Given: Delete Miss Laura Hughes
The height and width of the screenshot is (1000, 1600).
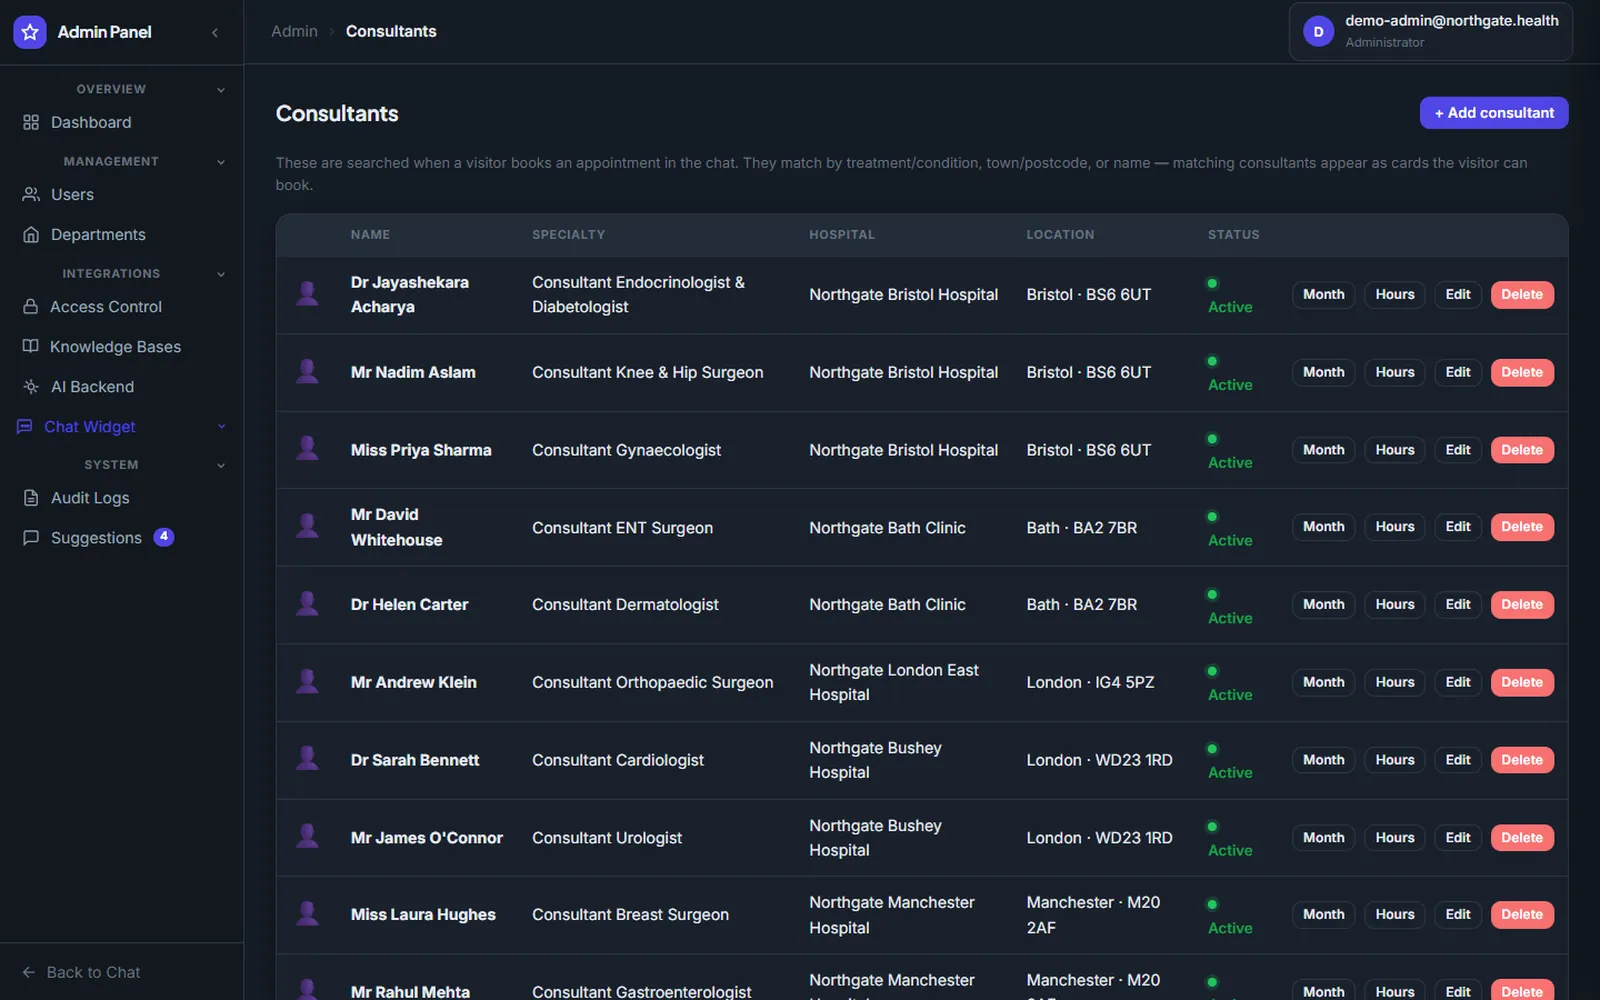Looking at the screenshot, I should point(1521,914).
